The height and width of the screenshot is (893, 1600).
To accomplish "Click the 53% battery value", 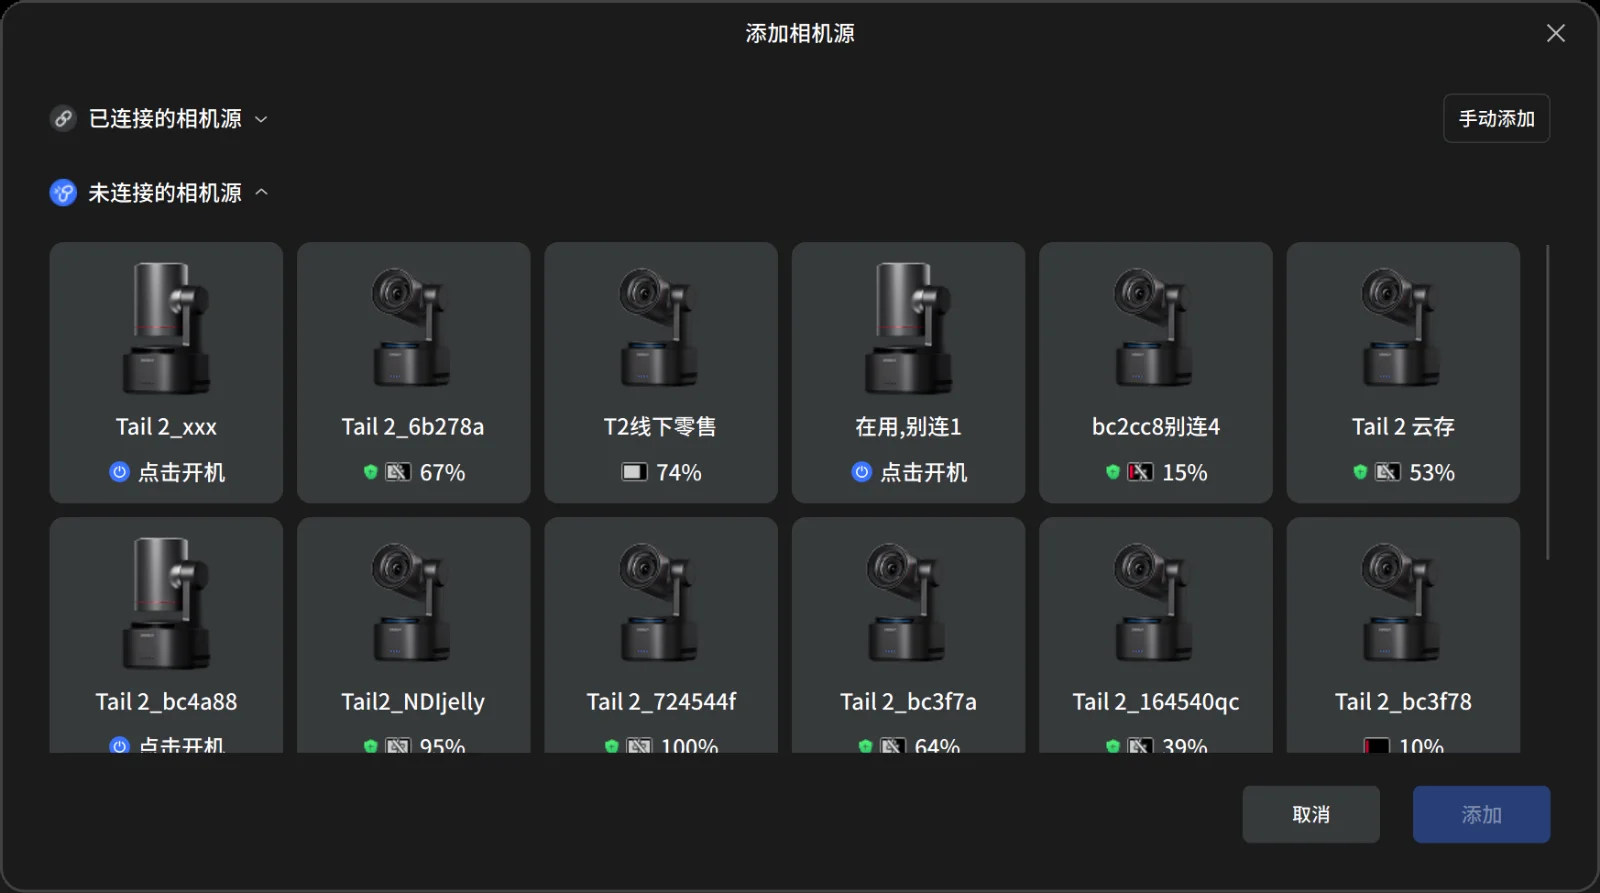I will click(1432, 472).
